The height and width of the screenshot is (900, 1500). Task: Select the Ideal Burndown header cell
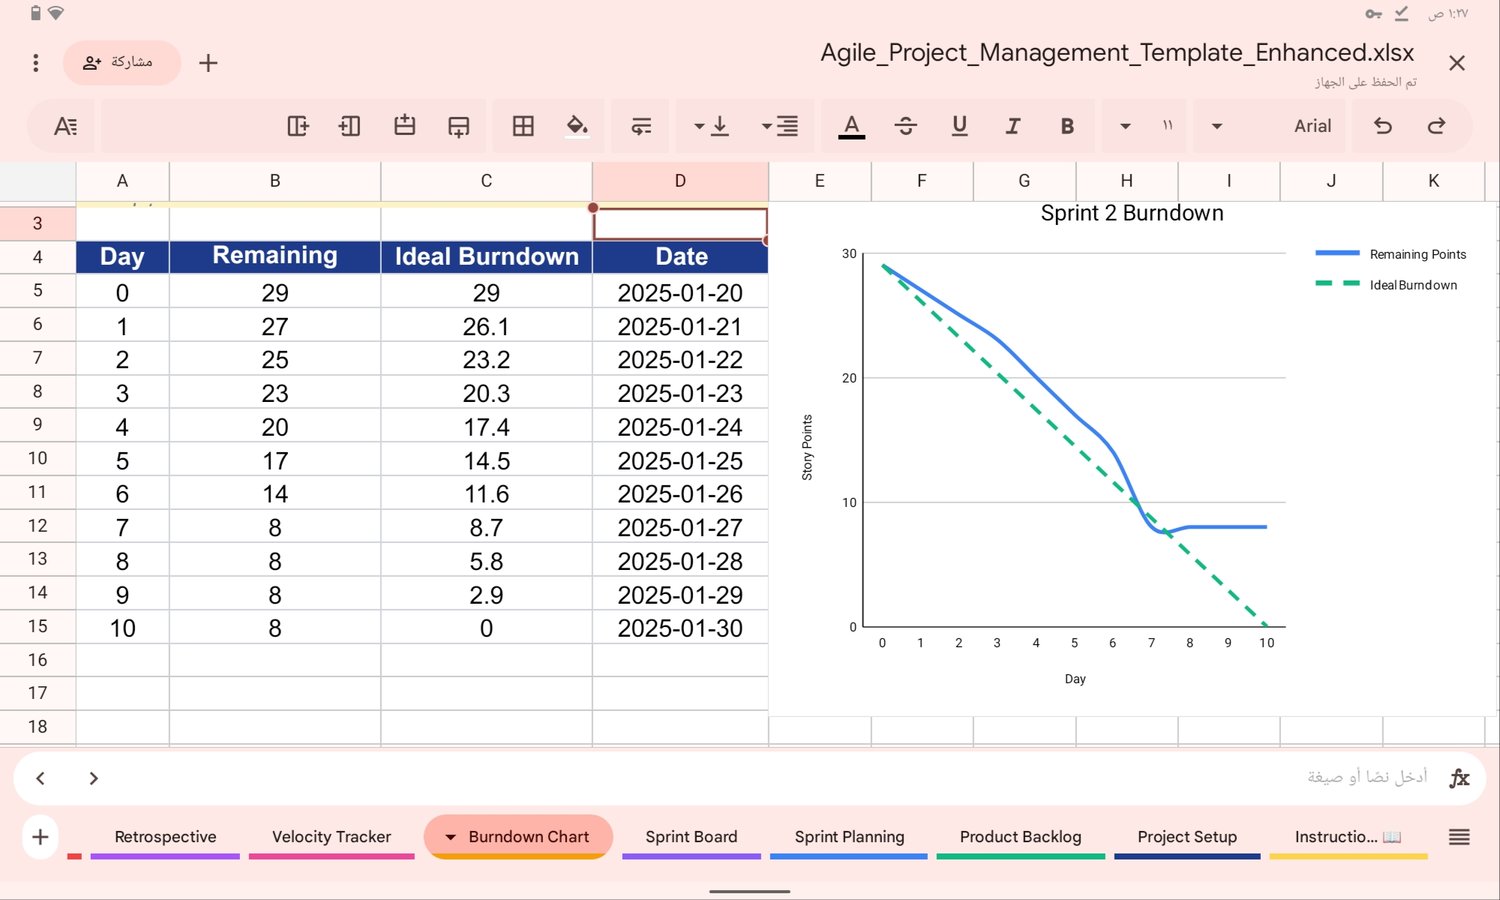point(486,256)
